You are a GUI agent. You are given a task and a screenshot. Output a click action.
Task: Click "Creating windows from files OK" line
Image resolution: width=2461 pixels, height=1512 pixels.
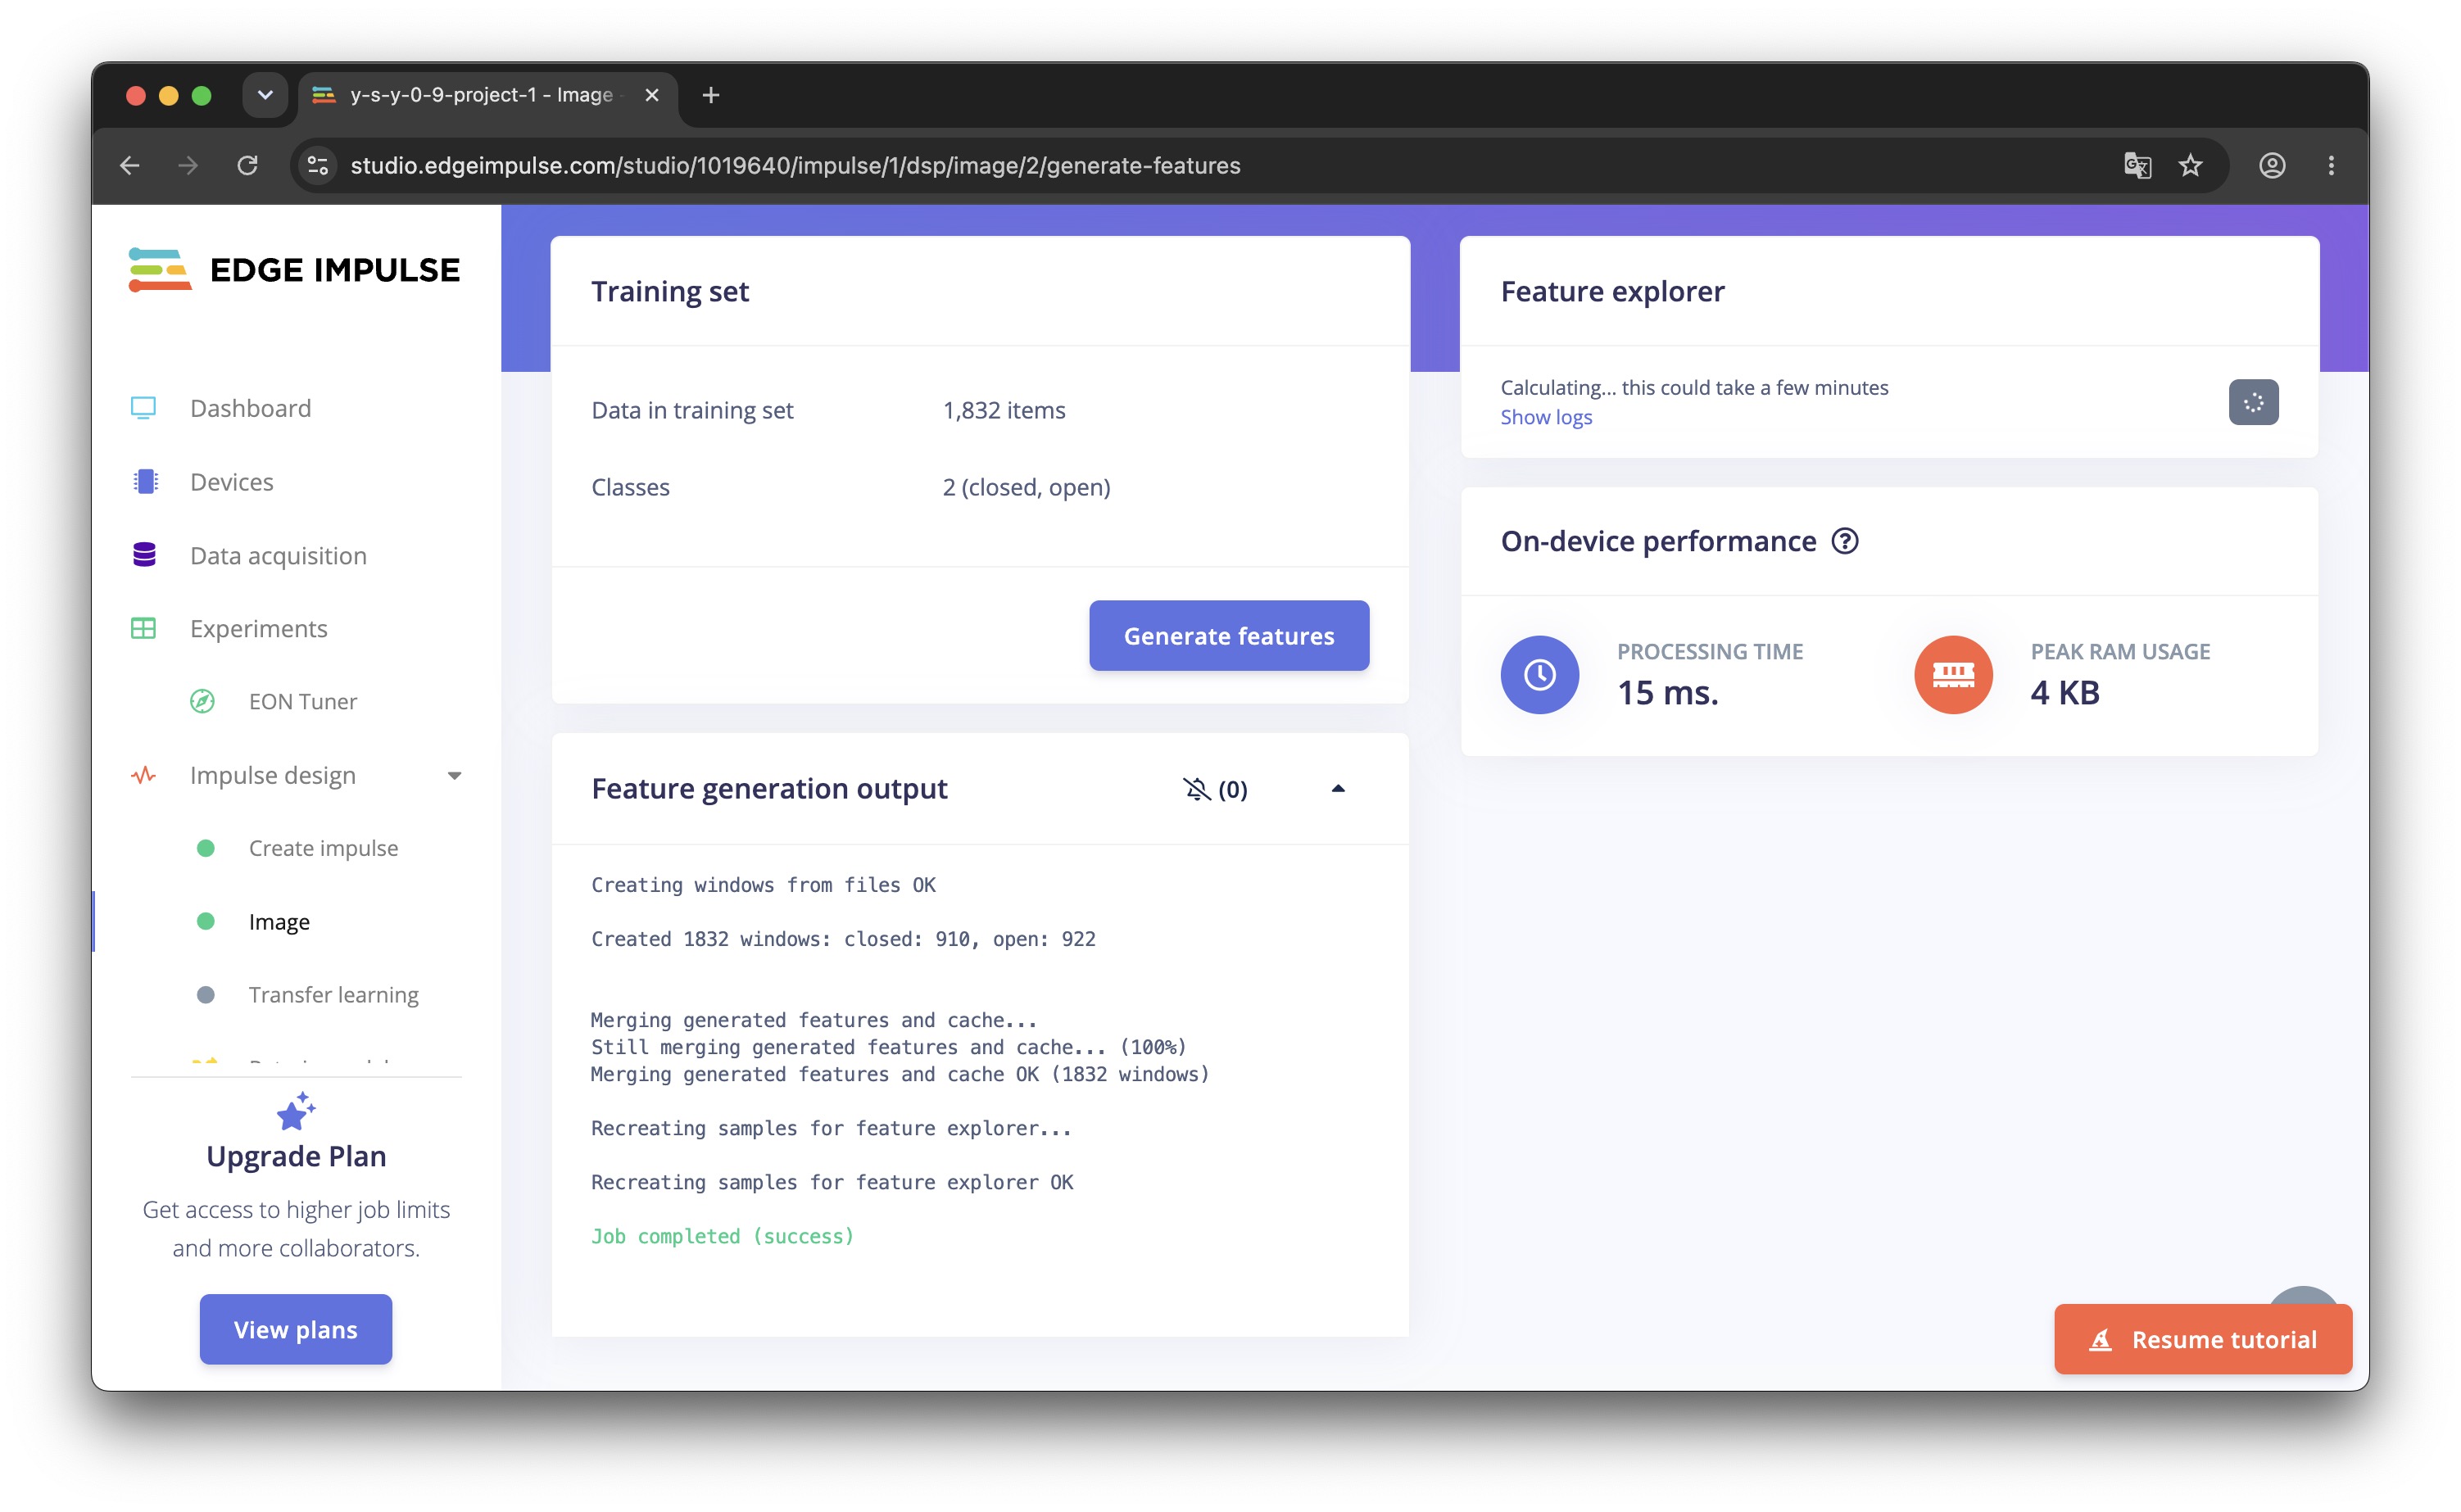click(763, 885)
